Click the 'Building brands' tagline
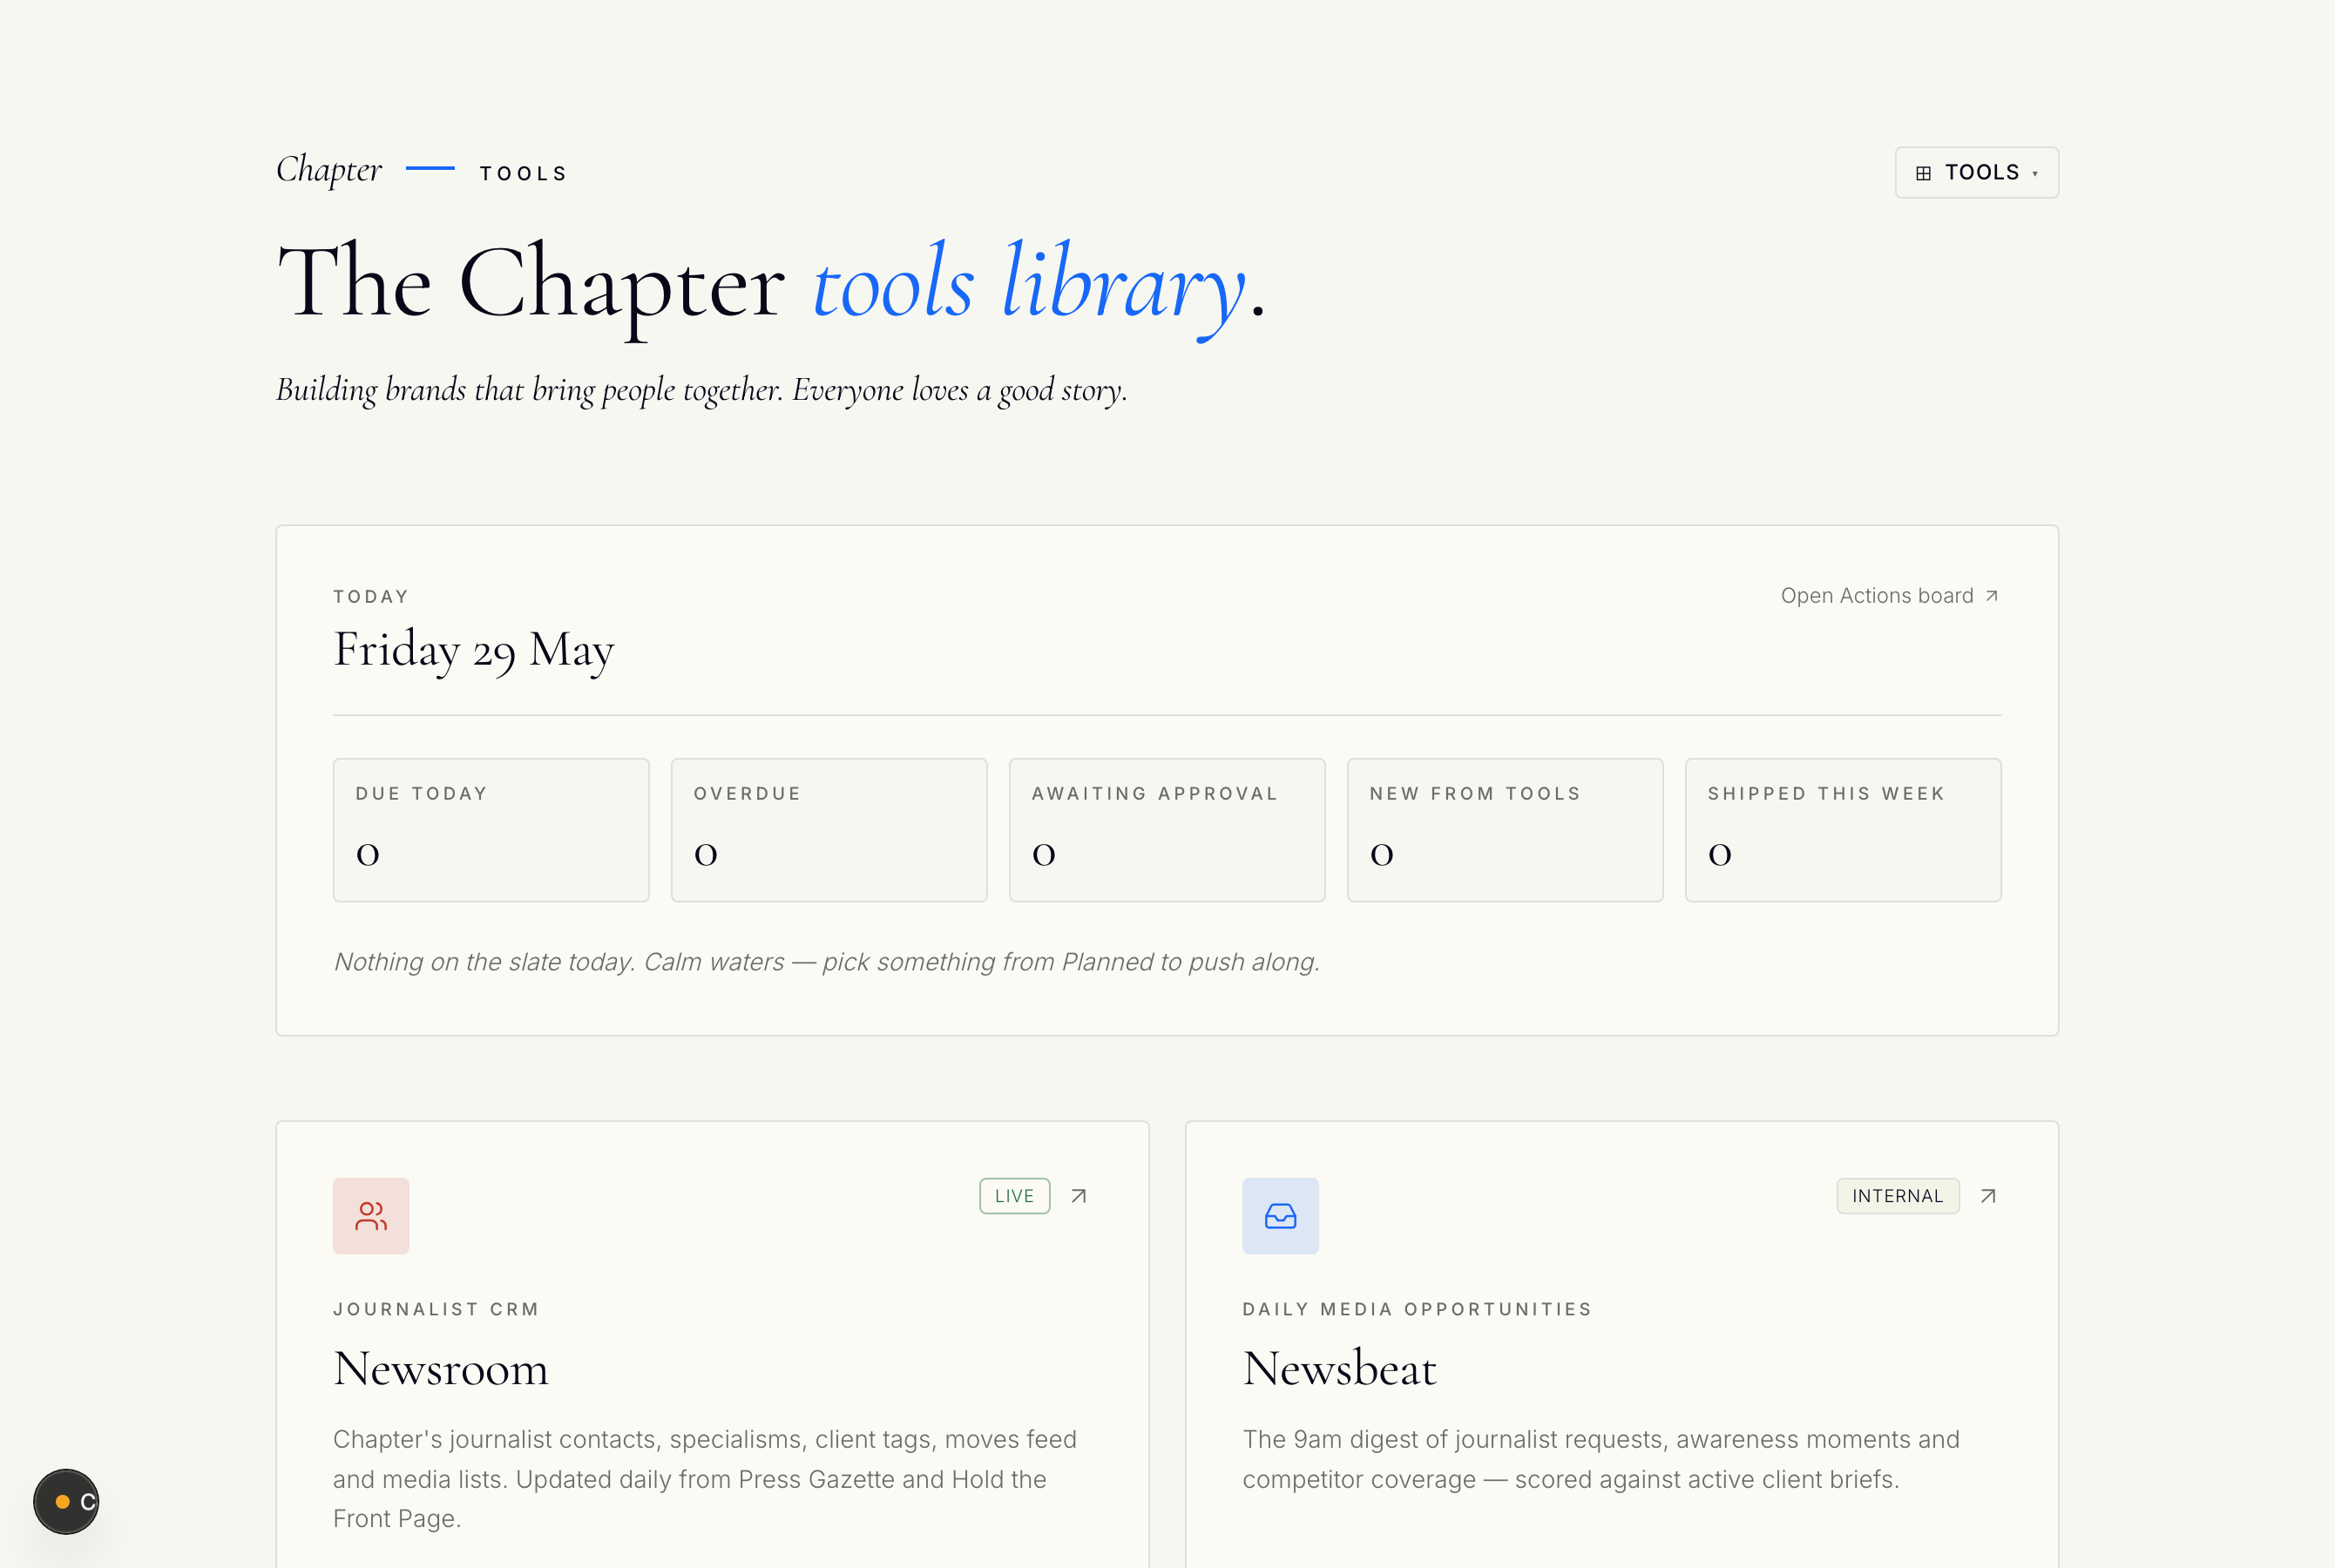Image resolution: width=2335 pixels, height=1568 pixels. click(701, 389)
